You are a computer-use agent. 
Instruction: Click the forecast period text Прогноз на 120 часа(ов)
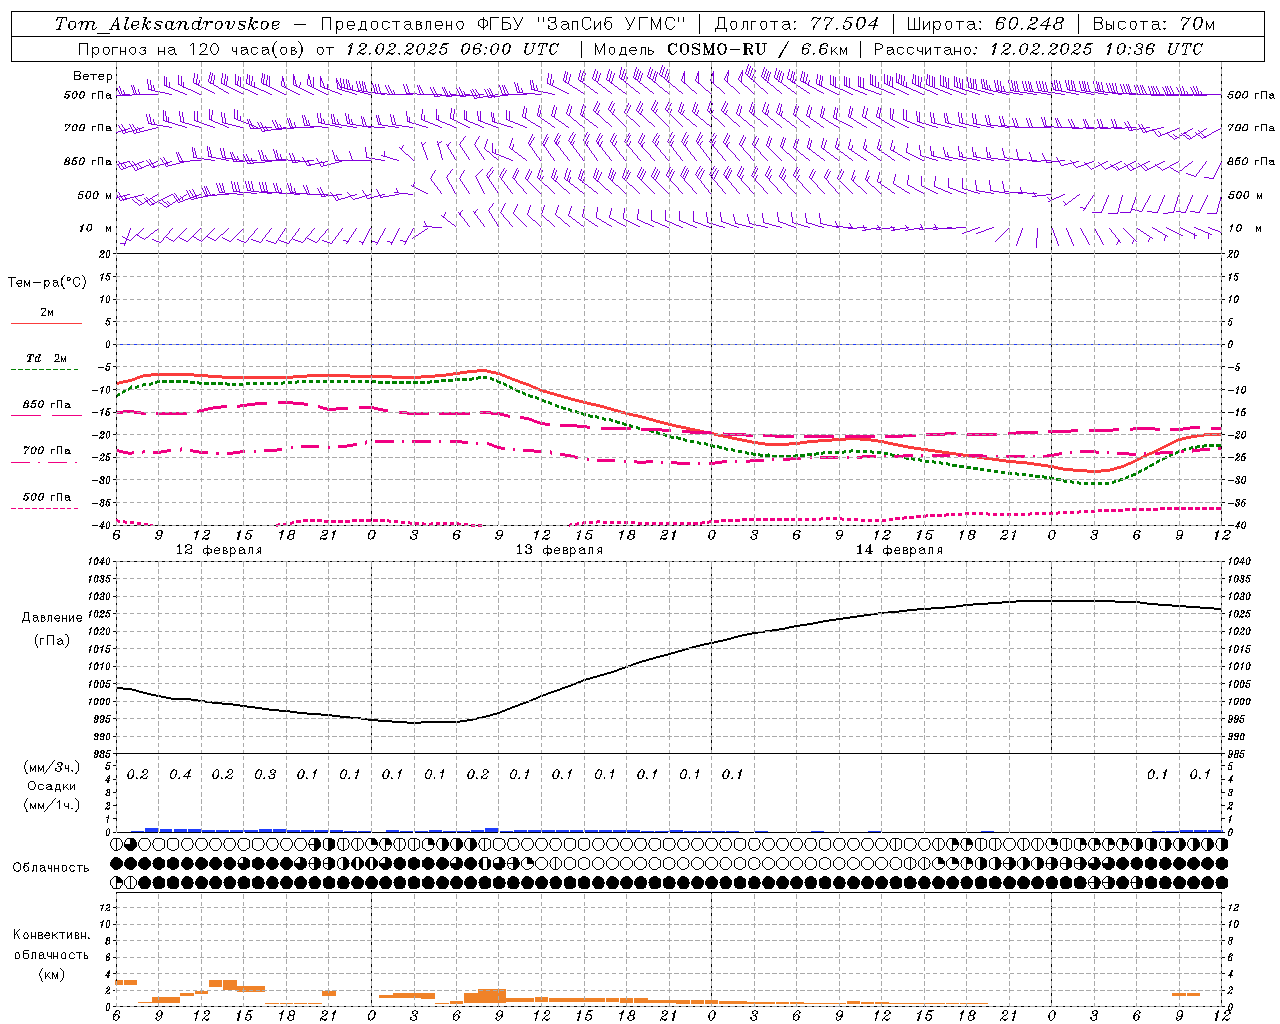tap(192, 49)
